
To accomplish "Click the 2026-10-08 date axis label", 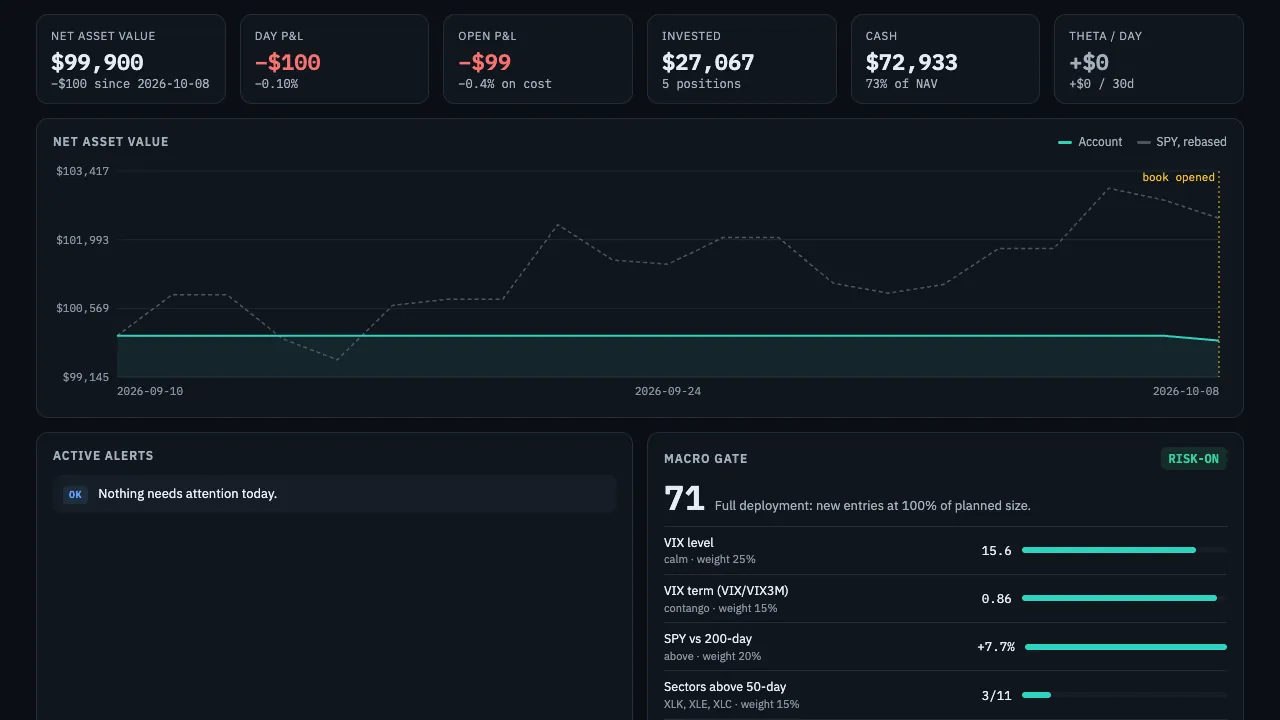I will click(1186, 391).
